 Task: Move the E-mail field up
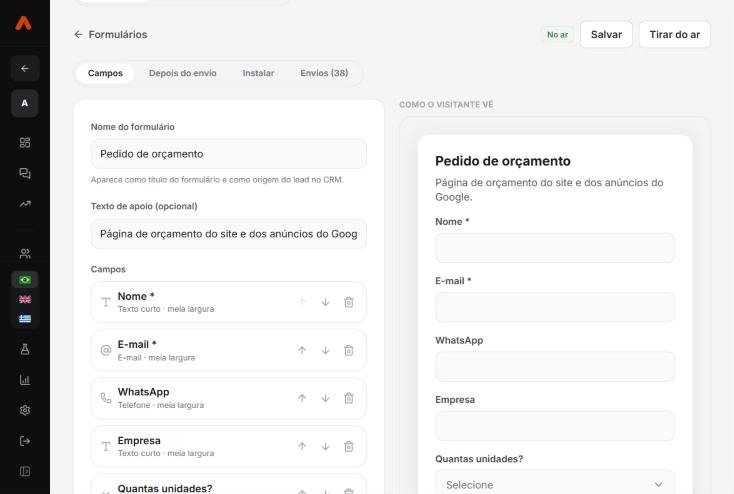click(x=302, y=350)
